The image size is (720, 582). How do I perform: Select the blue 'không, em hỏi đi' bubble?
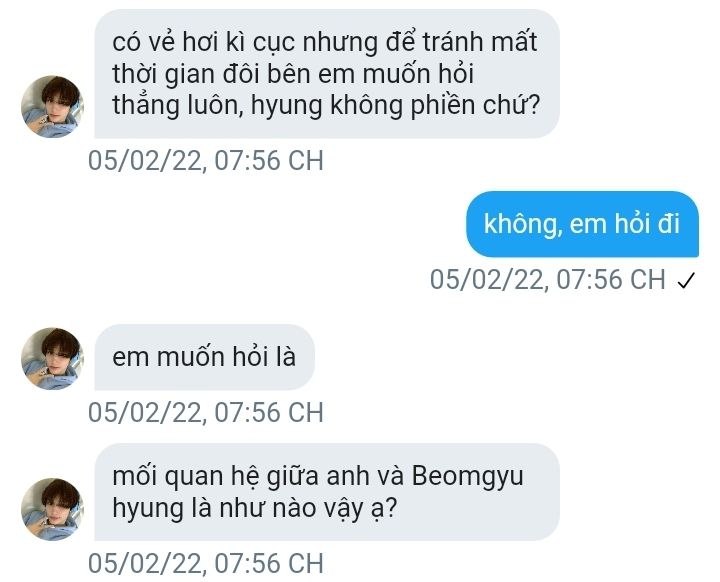[582, 224]
